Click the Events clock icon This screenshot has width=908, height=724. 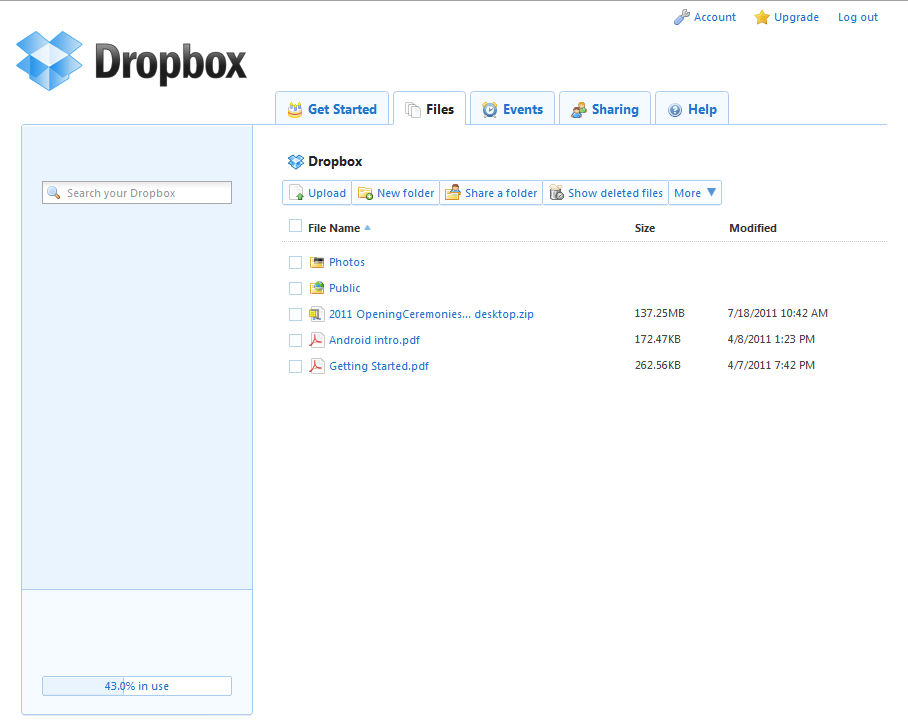[490, 109]
